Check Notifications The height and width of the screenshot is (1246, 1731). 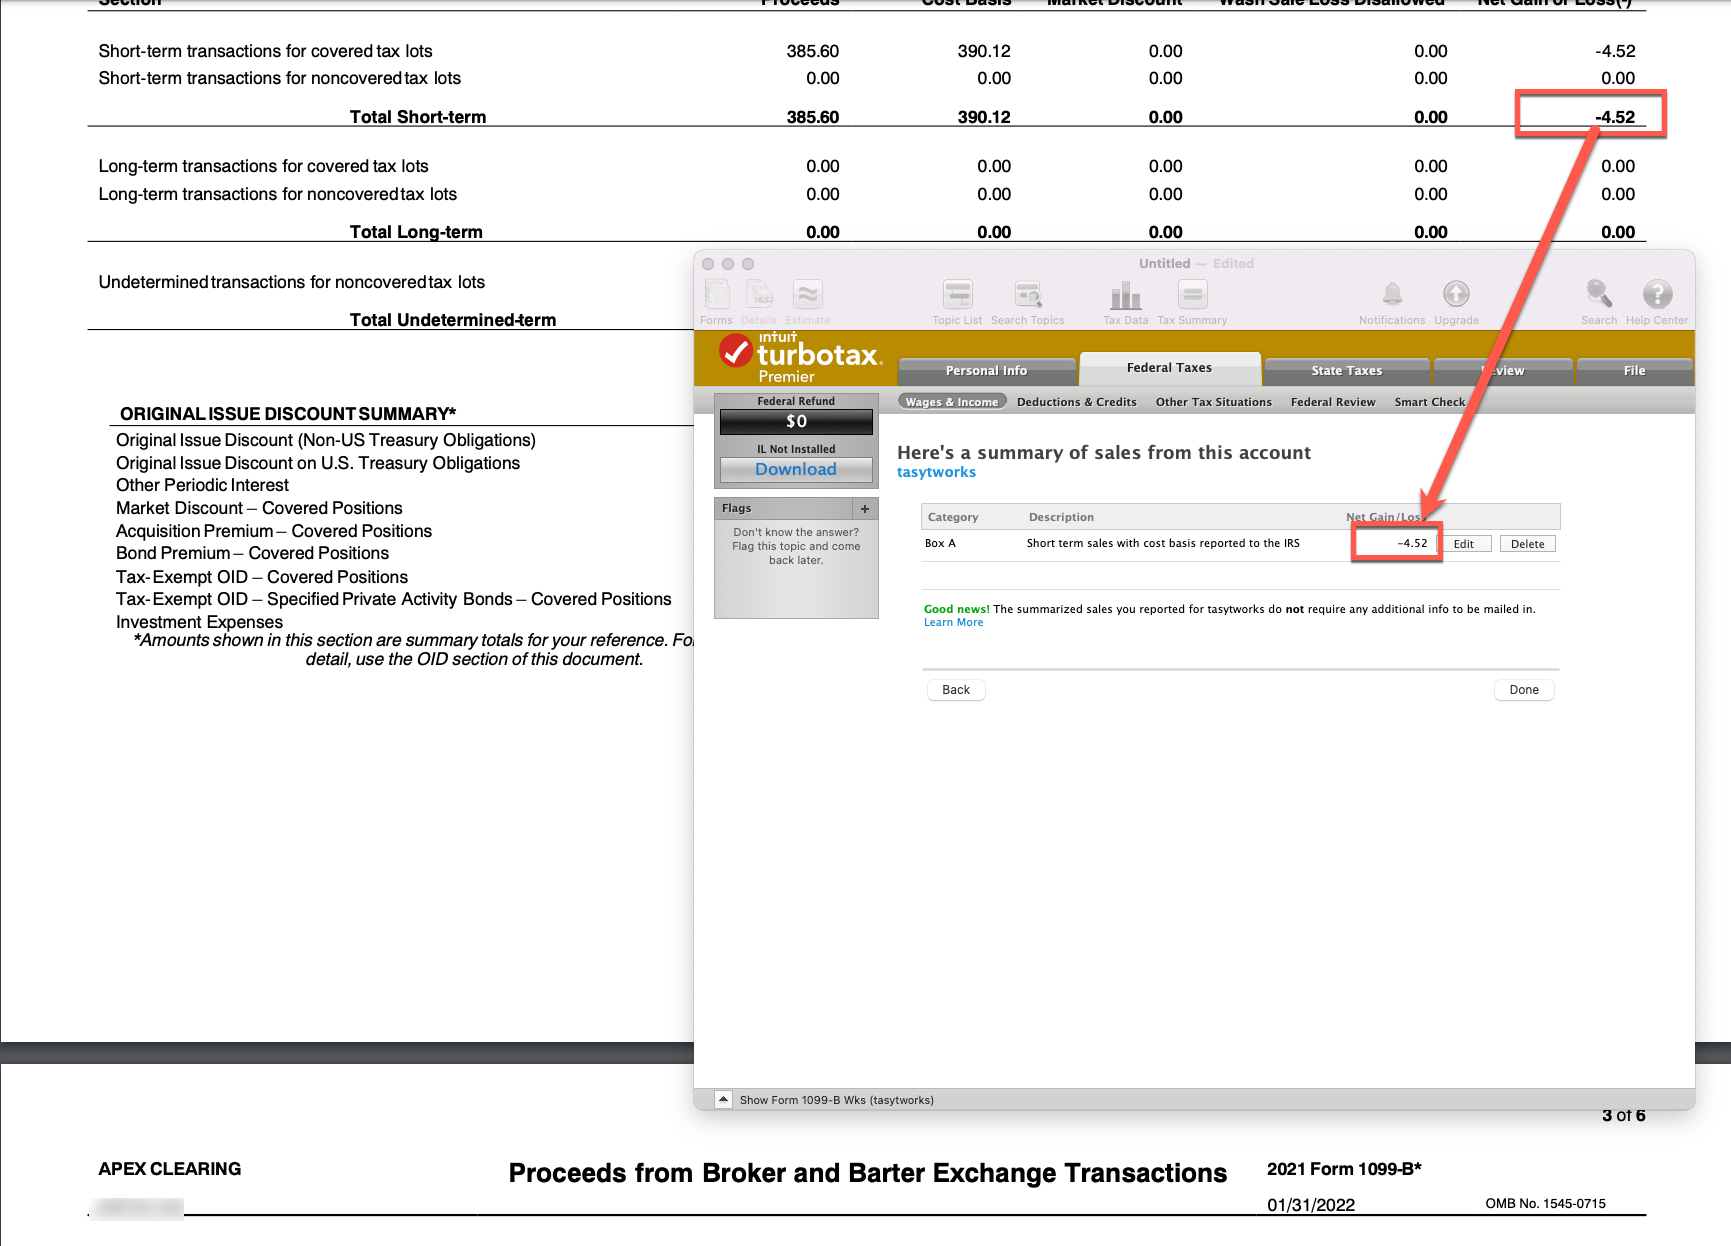coord(1392,299)
